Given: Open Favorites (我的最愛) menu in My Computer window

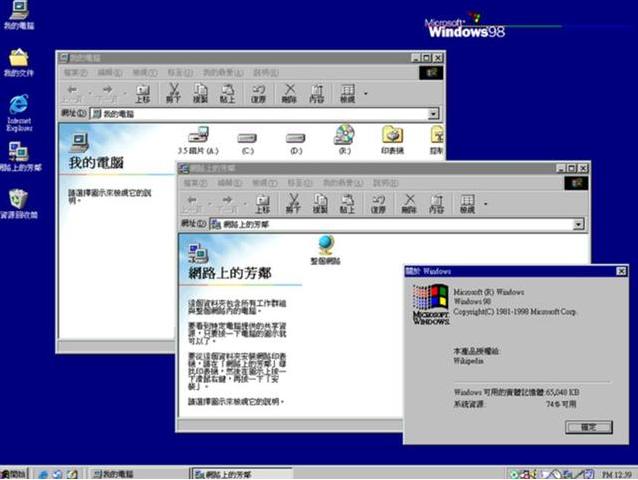Looking at the screenshot, I should click(223, 73).
